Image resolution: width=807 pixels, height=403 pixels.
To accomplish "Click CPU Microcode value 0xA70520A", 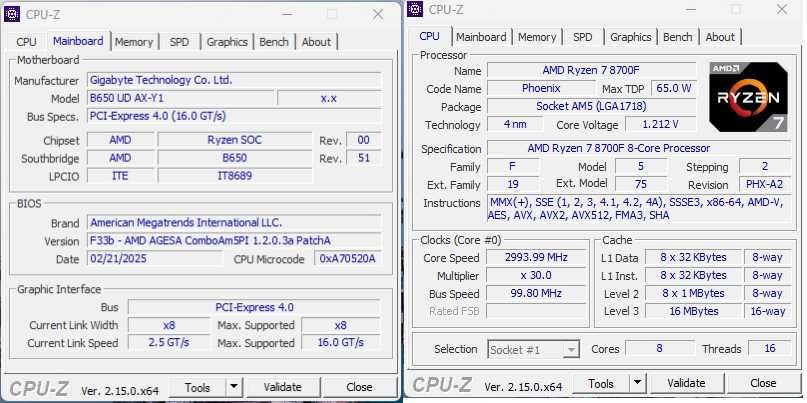I will pyautogui.click(x=348, y=258).
